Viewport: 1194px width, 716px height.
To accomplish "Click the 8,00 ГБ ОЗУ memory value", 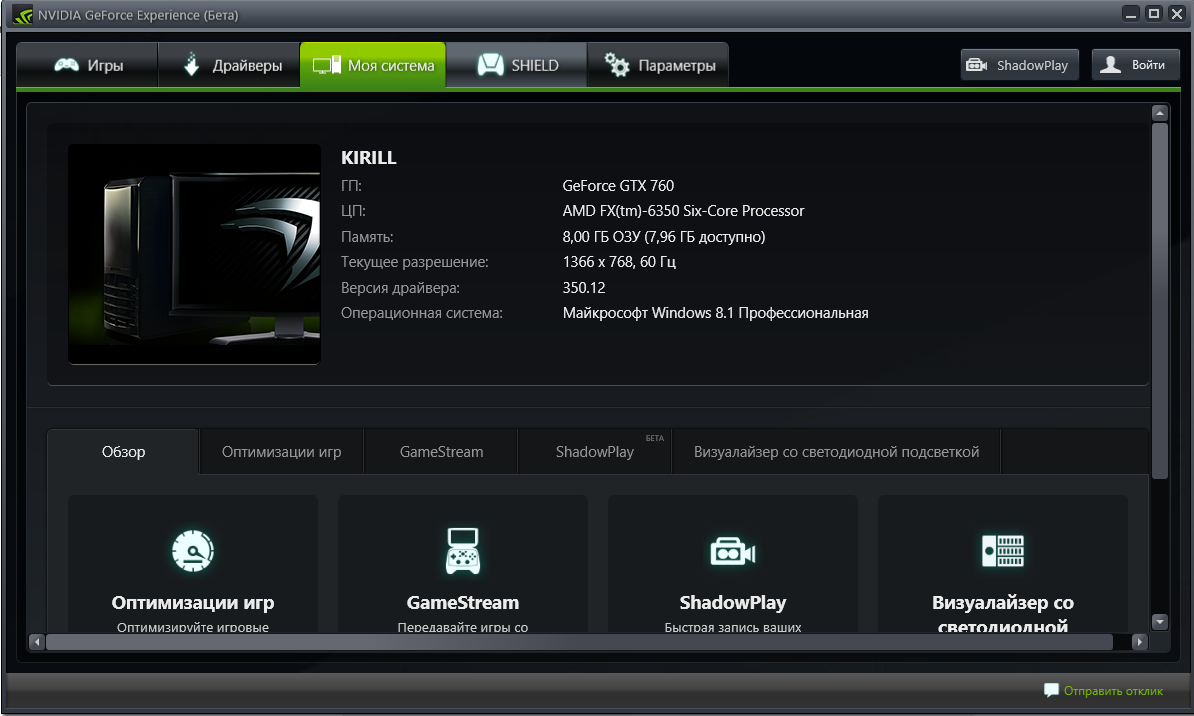I will pos(664,237).
